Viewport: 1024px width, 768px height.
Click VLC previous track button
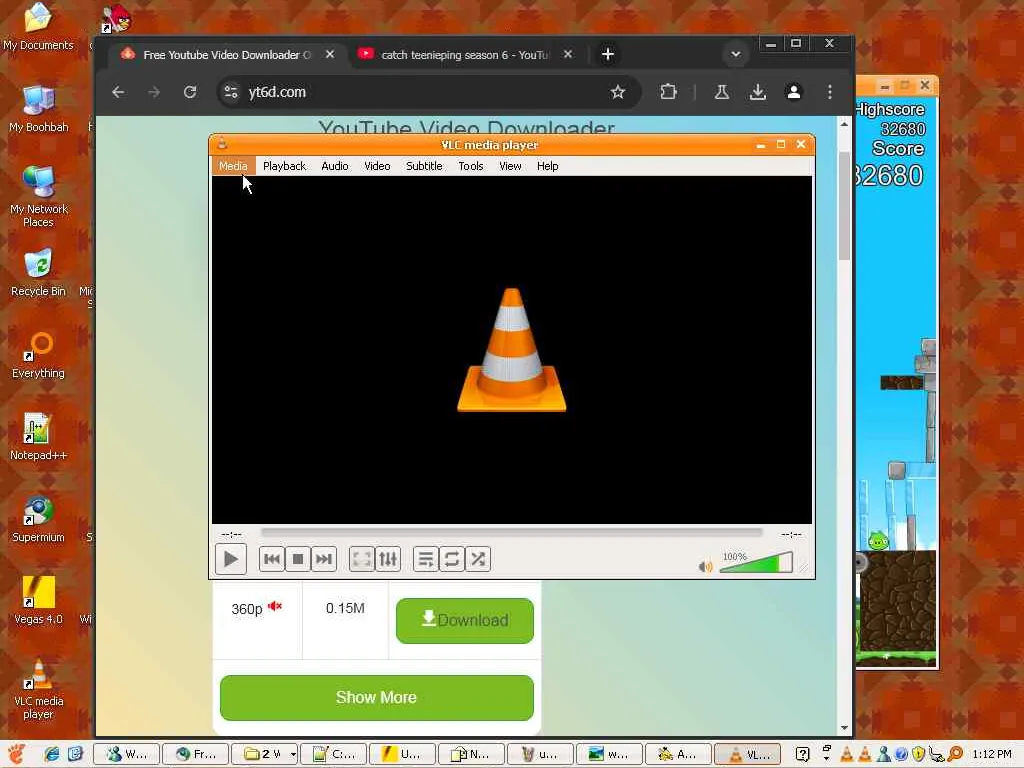[x=272, y=559]
